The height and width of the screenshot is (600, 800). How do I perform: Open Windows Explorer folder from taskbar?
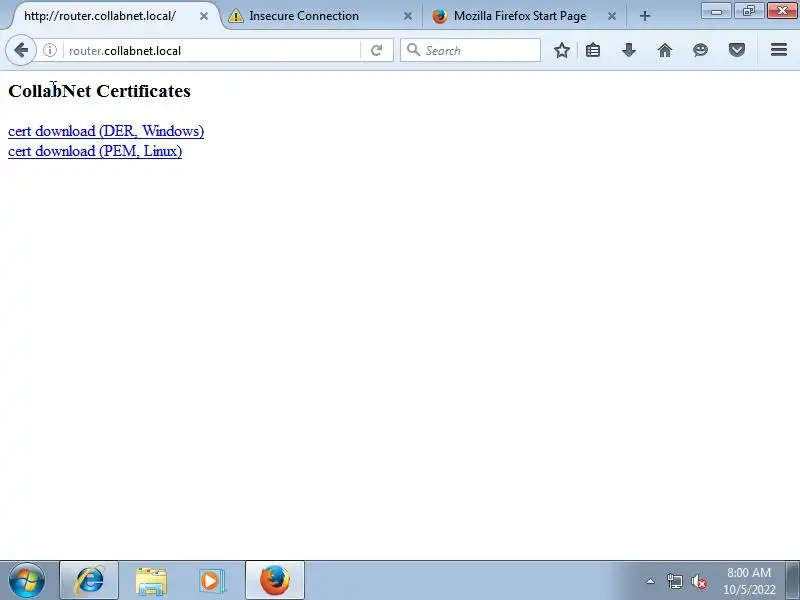(151, 580)
